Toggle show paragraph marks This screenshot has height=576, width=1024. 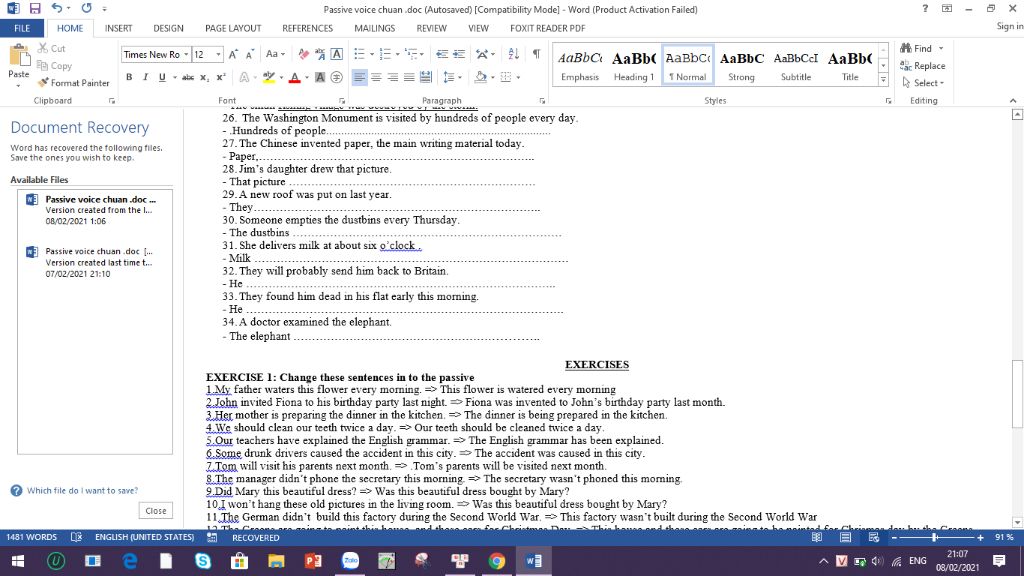pyautogui.click(x=536, y=54)
